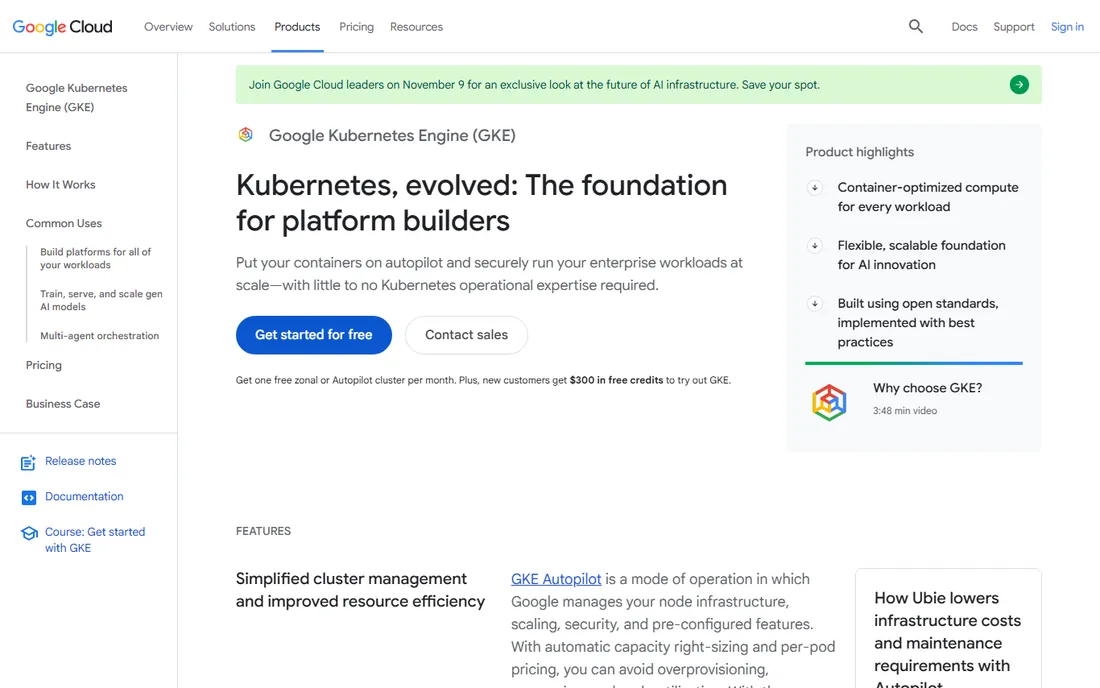
Task: Jump to Business Case section
Action: click(x=63, y=404)
